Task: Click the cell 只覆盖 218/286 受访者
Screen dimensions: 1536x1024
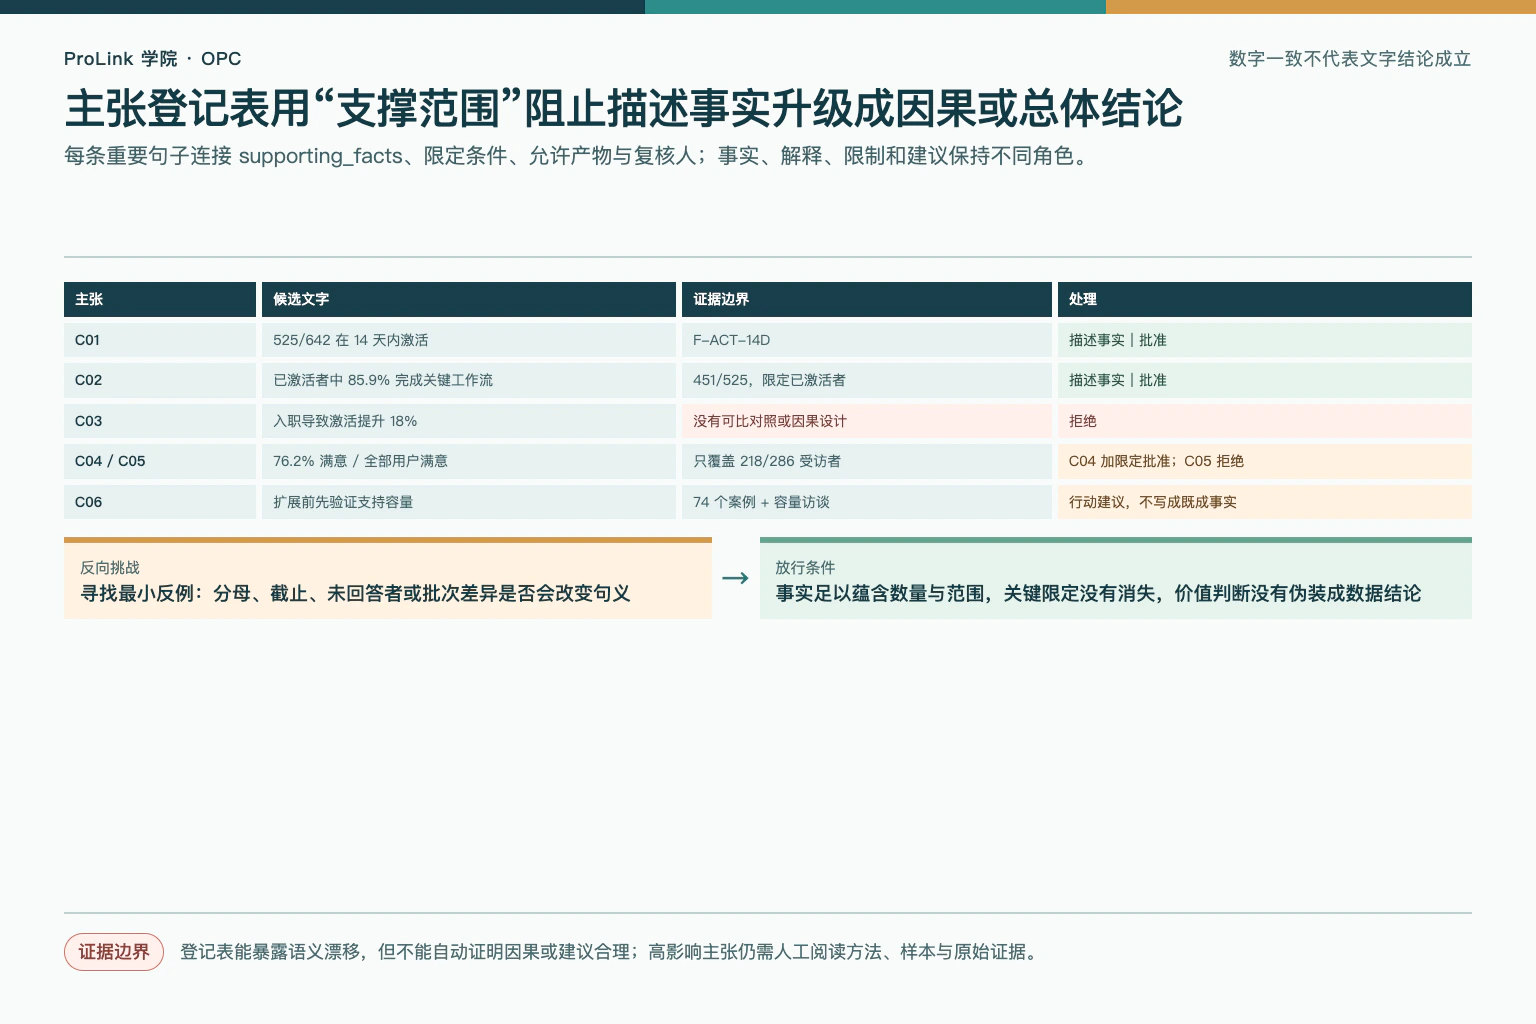Action: pyautogui.click(x=867, y=461)
